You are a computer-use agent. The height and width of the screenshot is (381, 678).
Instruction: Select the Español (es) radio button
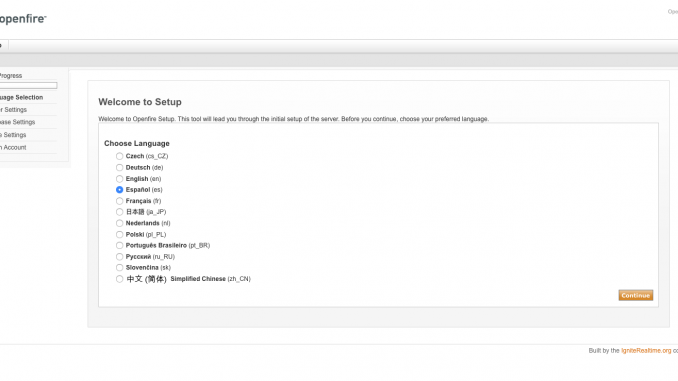[119, 190]
